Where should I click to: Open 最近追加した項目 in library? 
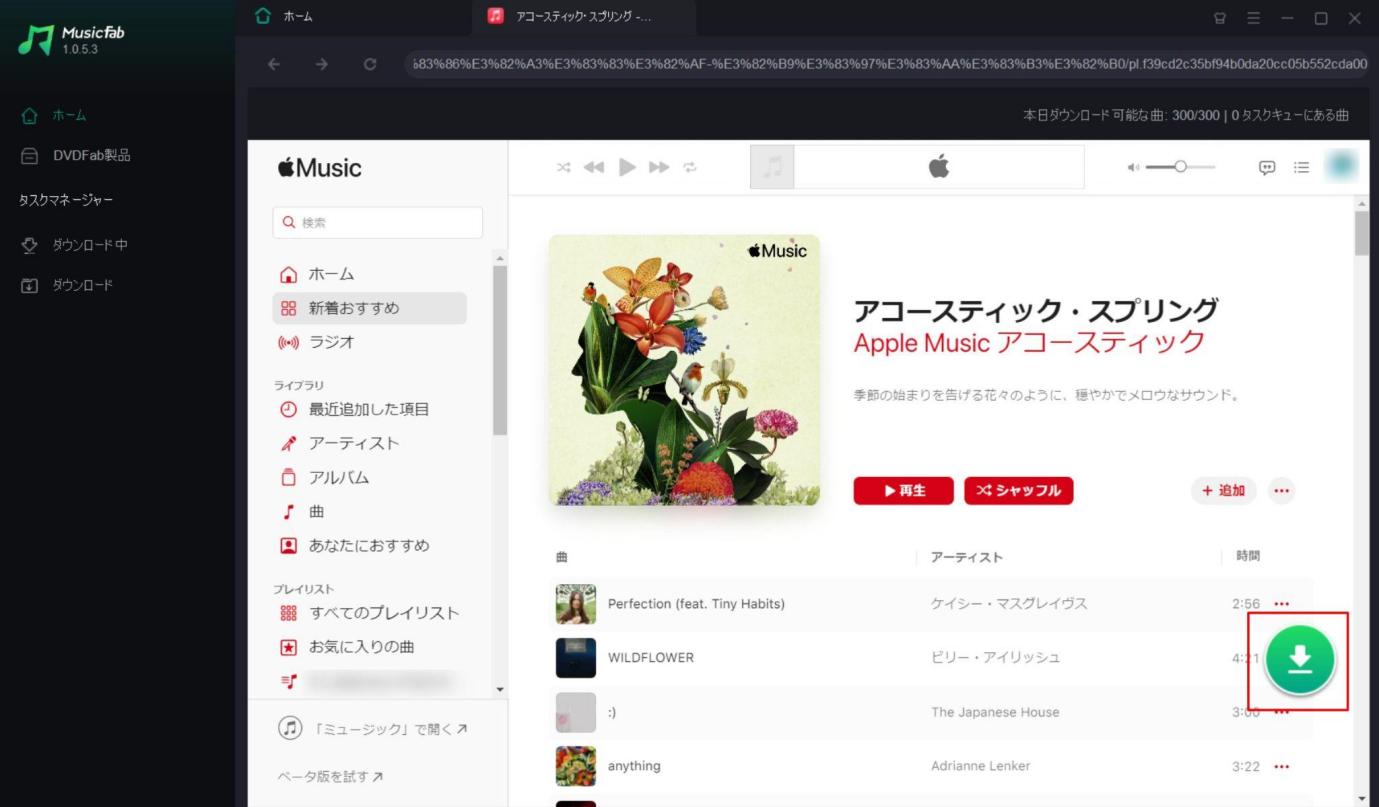[x=370, y=409]
